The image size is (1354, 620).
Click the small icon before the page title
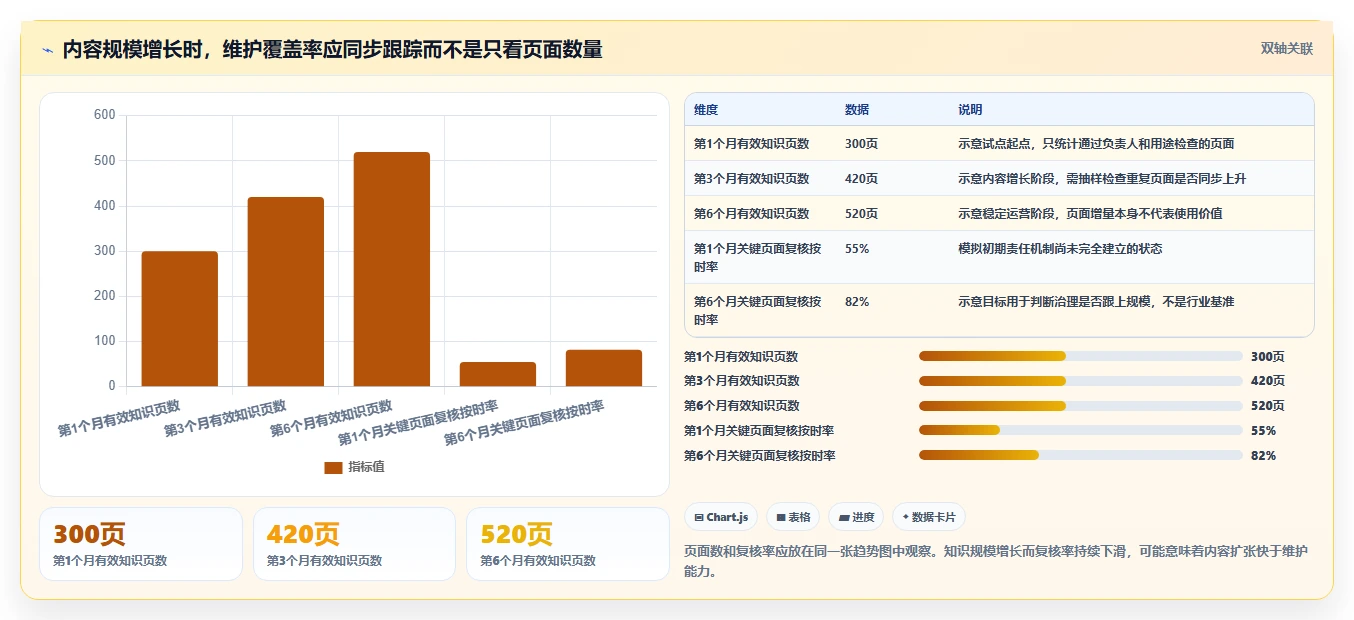pos(47,50)
